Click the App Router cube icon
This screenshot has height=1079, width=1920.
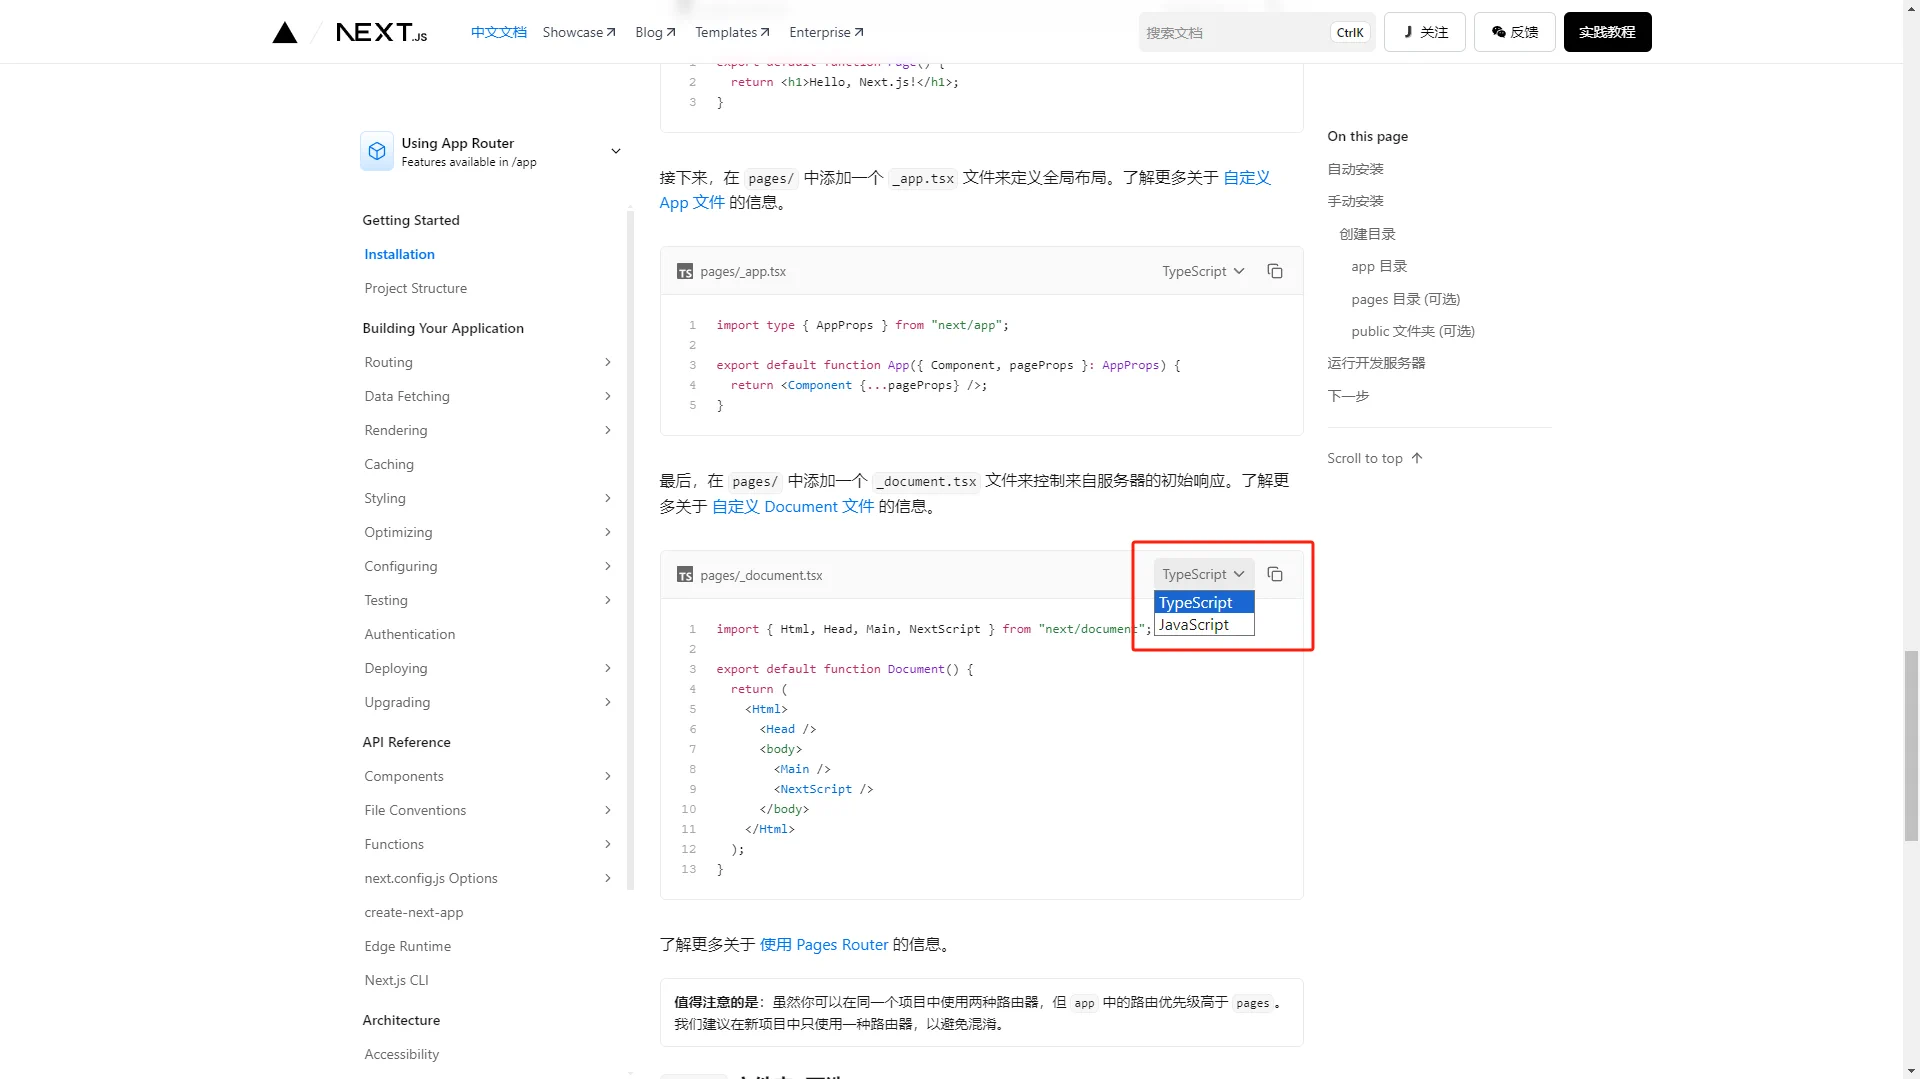pos(377,151)
